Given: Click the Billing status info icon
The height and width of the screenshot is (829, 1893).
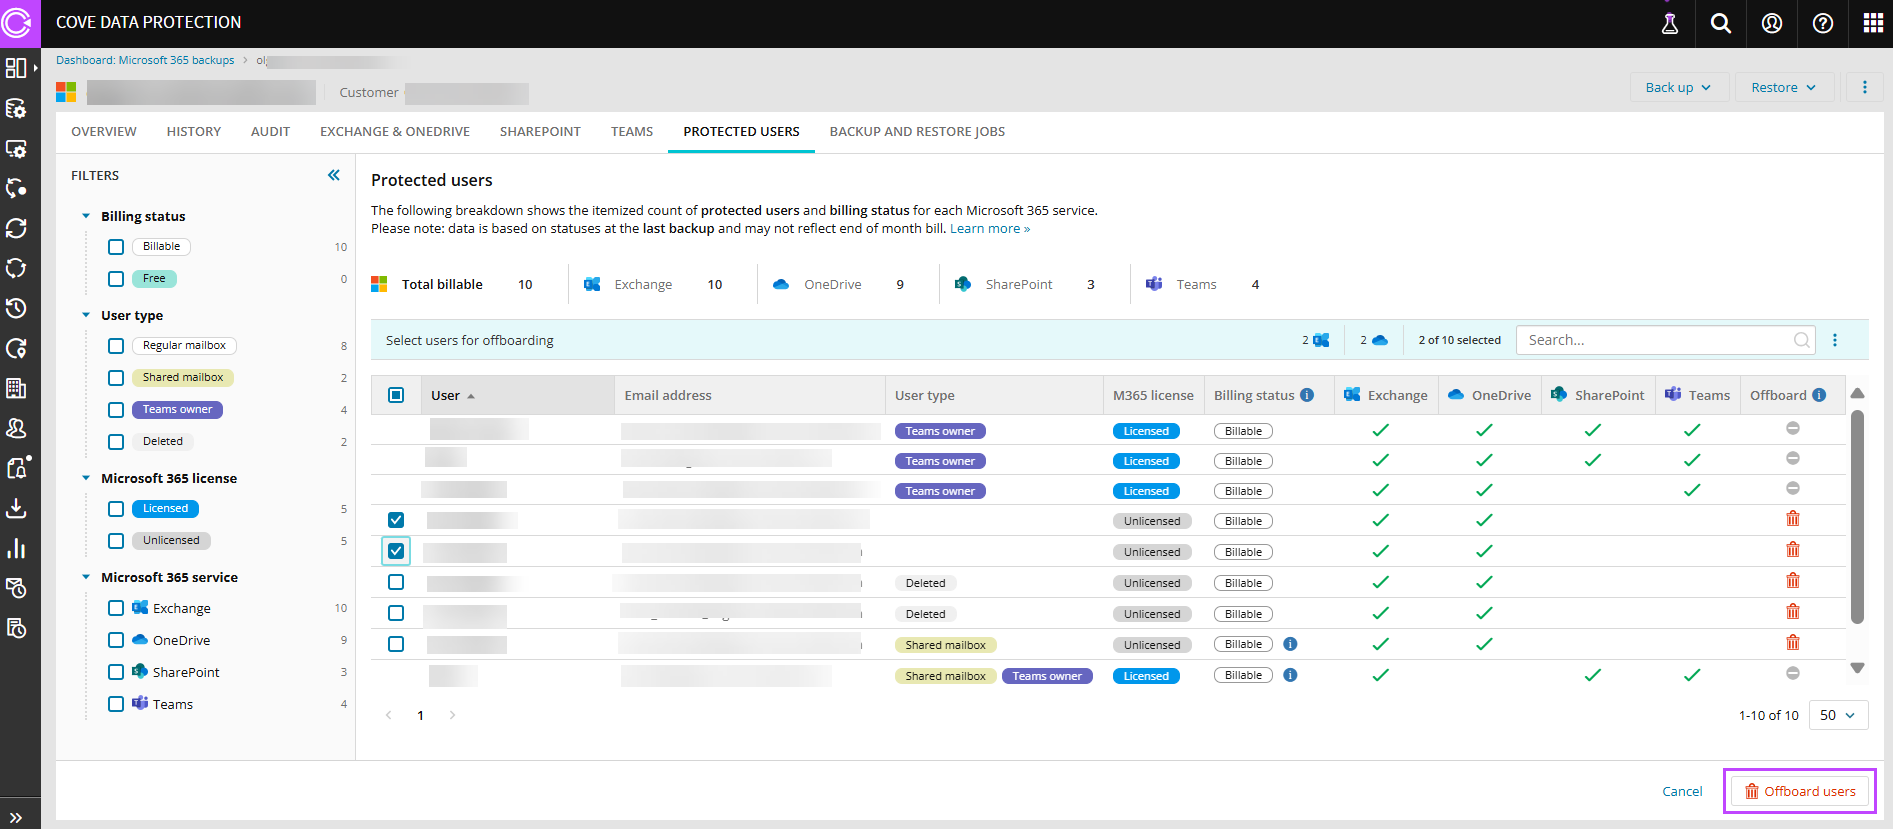Looking at the screenshot, I should (x=1307, y=395).
